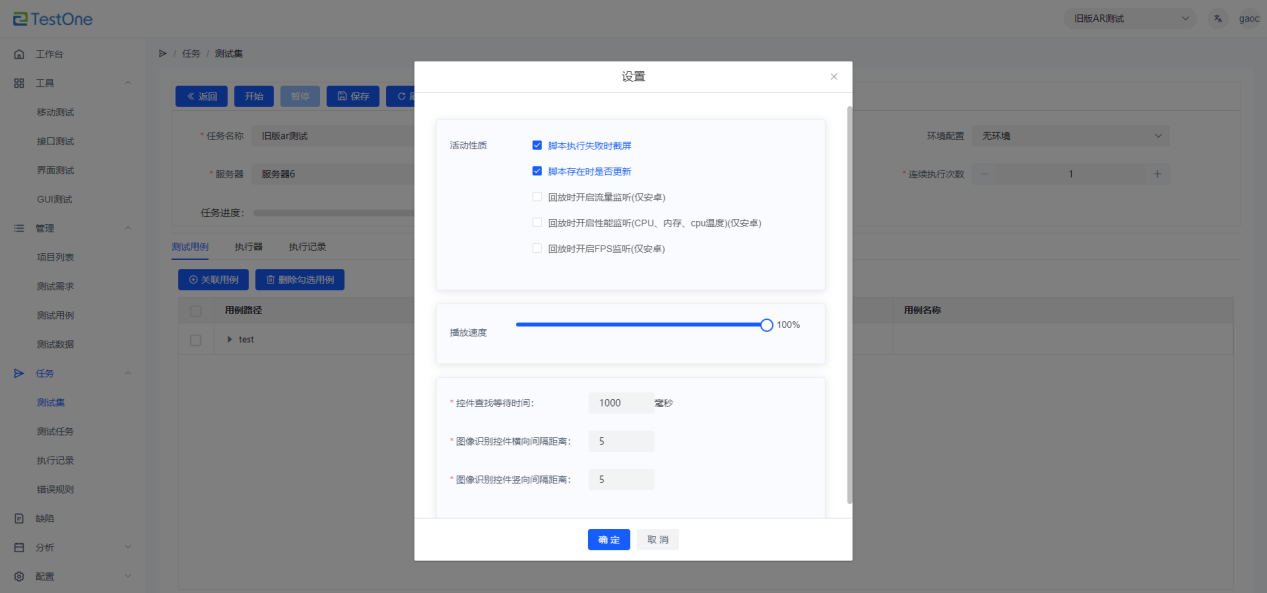Open the 旧版AR测试 project dropdown

(1130, 19)
